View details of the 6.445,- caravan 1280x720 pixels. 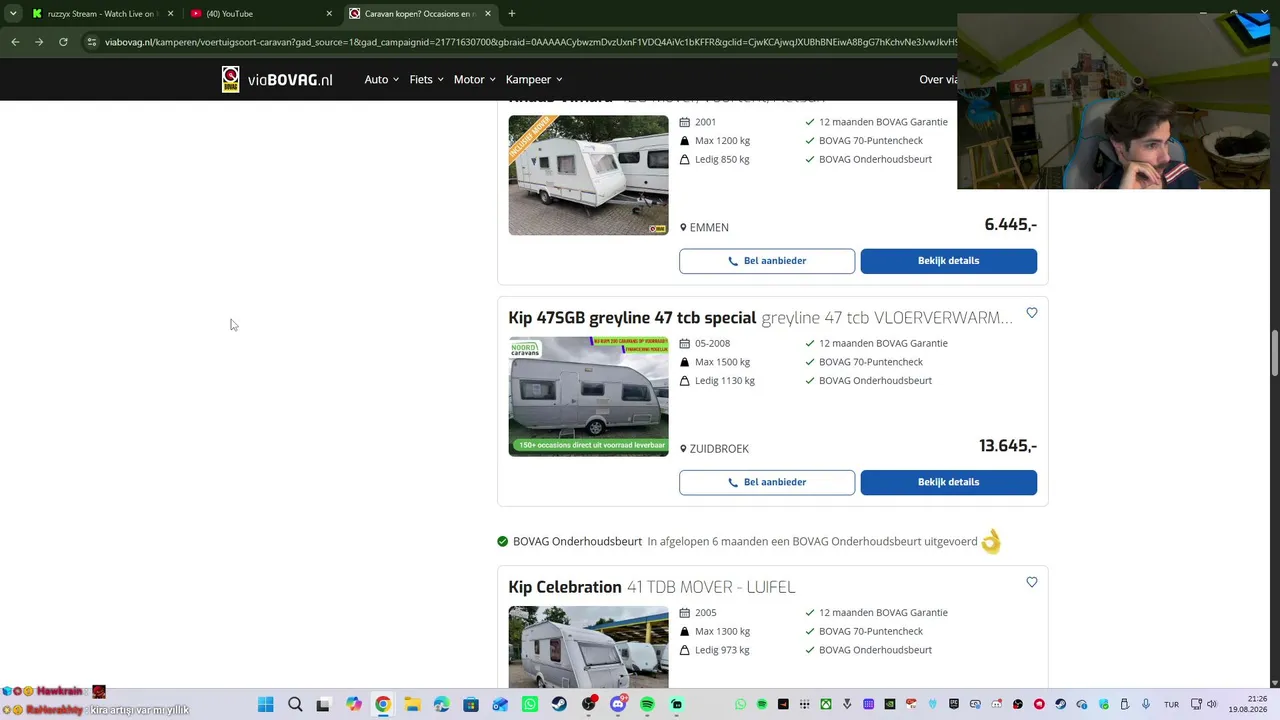click(948, 261)
